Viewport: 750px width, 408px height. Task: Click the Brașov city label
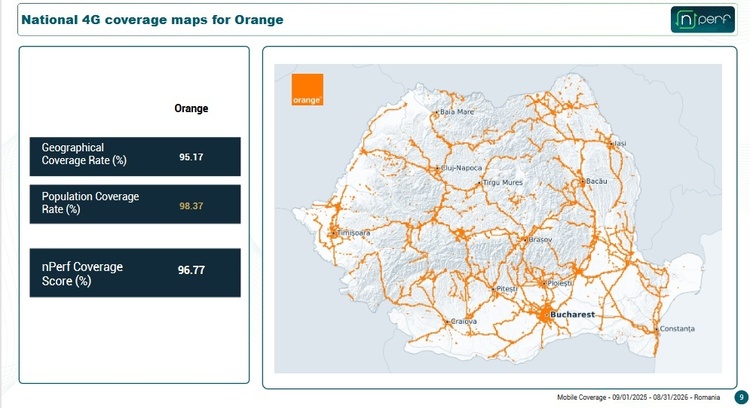[x=540, y=239]
